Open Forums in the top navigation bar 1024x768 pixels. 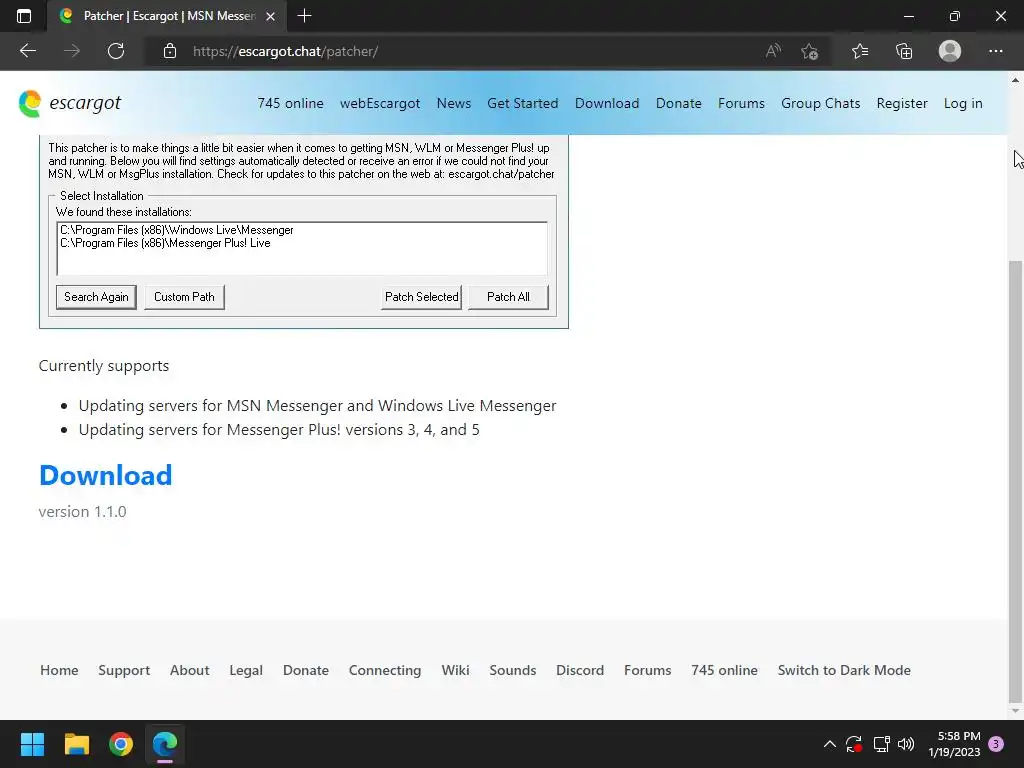click(741, 103)
